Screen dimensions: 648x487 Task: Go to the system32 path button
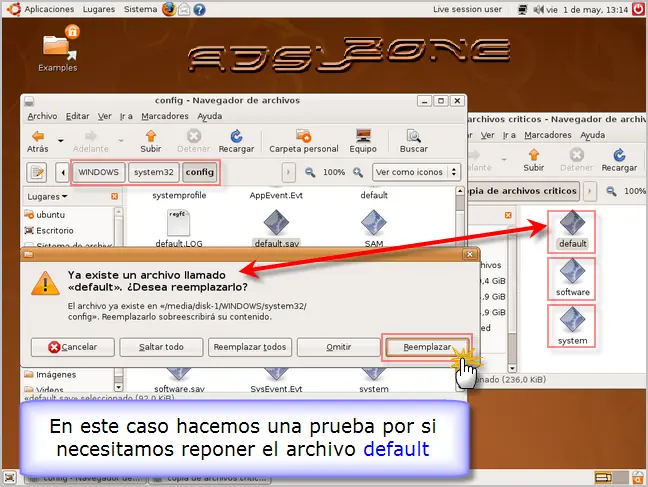pyautogui.click(x=153, y=172)
